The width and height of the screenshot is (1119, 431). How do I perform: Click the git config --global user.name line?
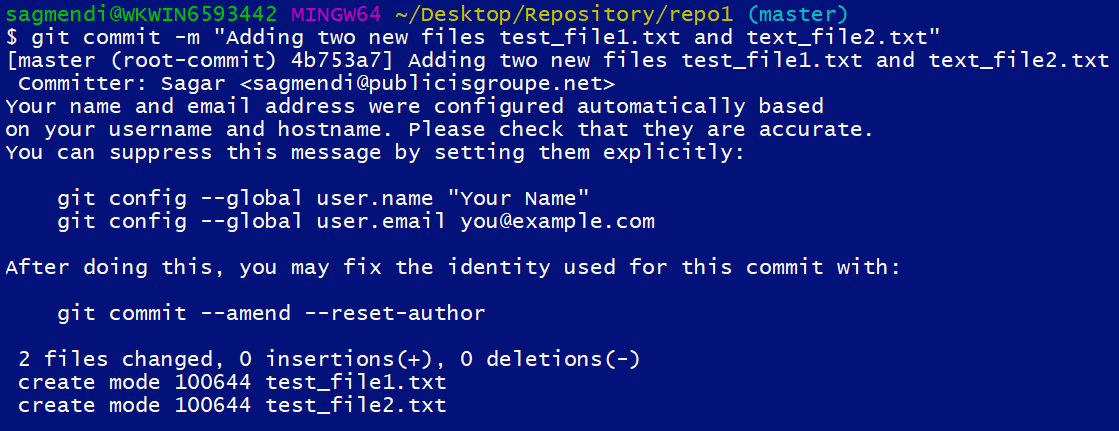323,198
